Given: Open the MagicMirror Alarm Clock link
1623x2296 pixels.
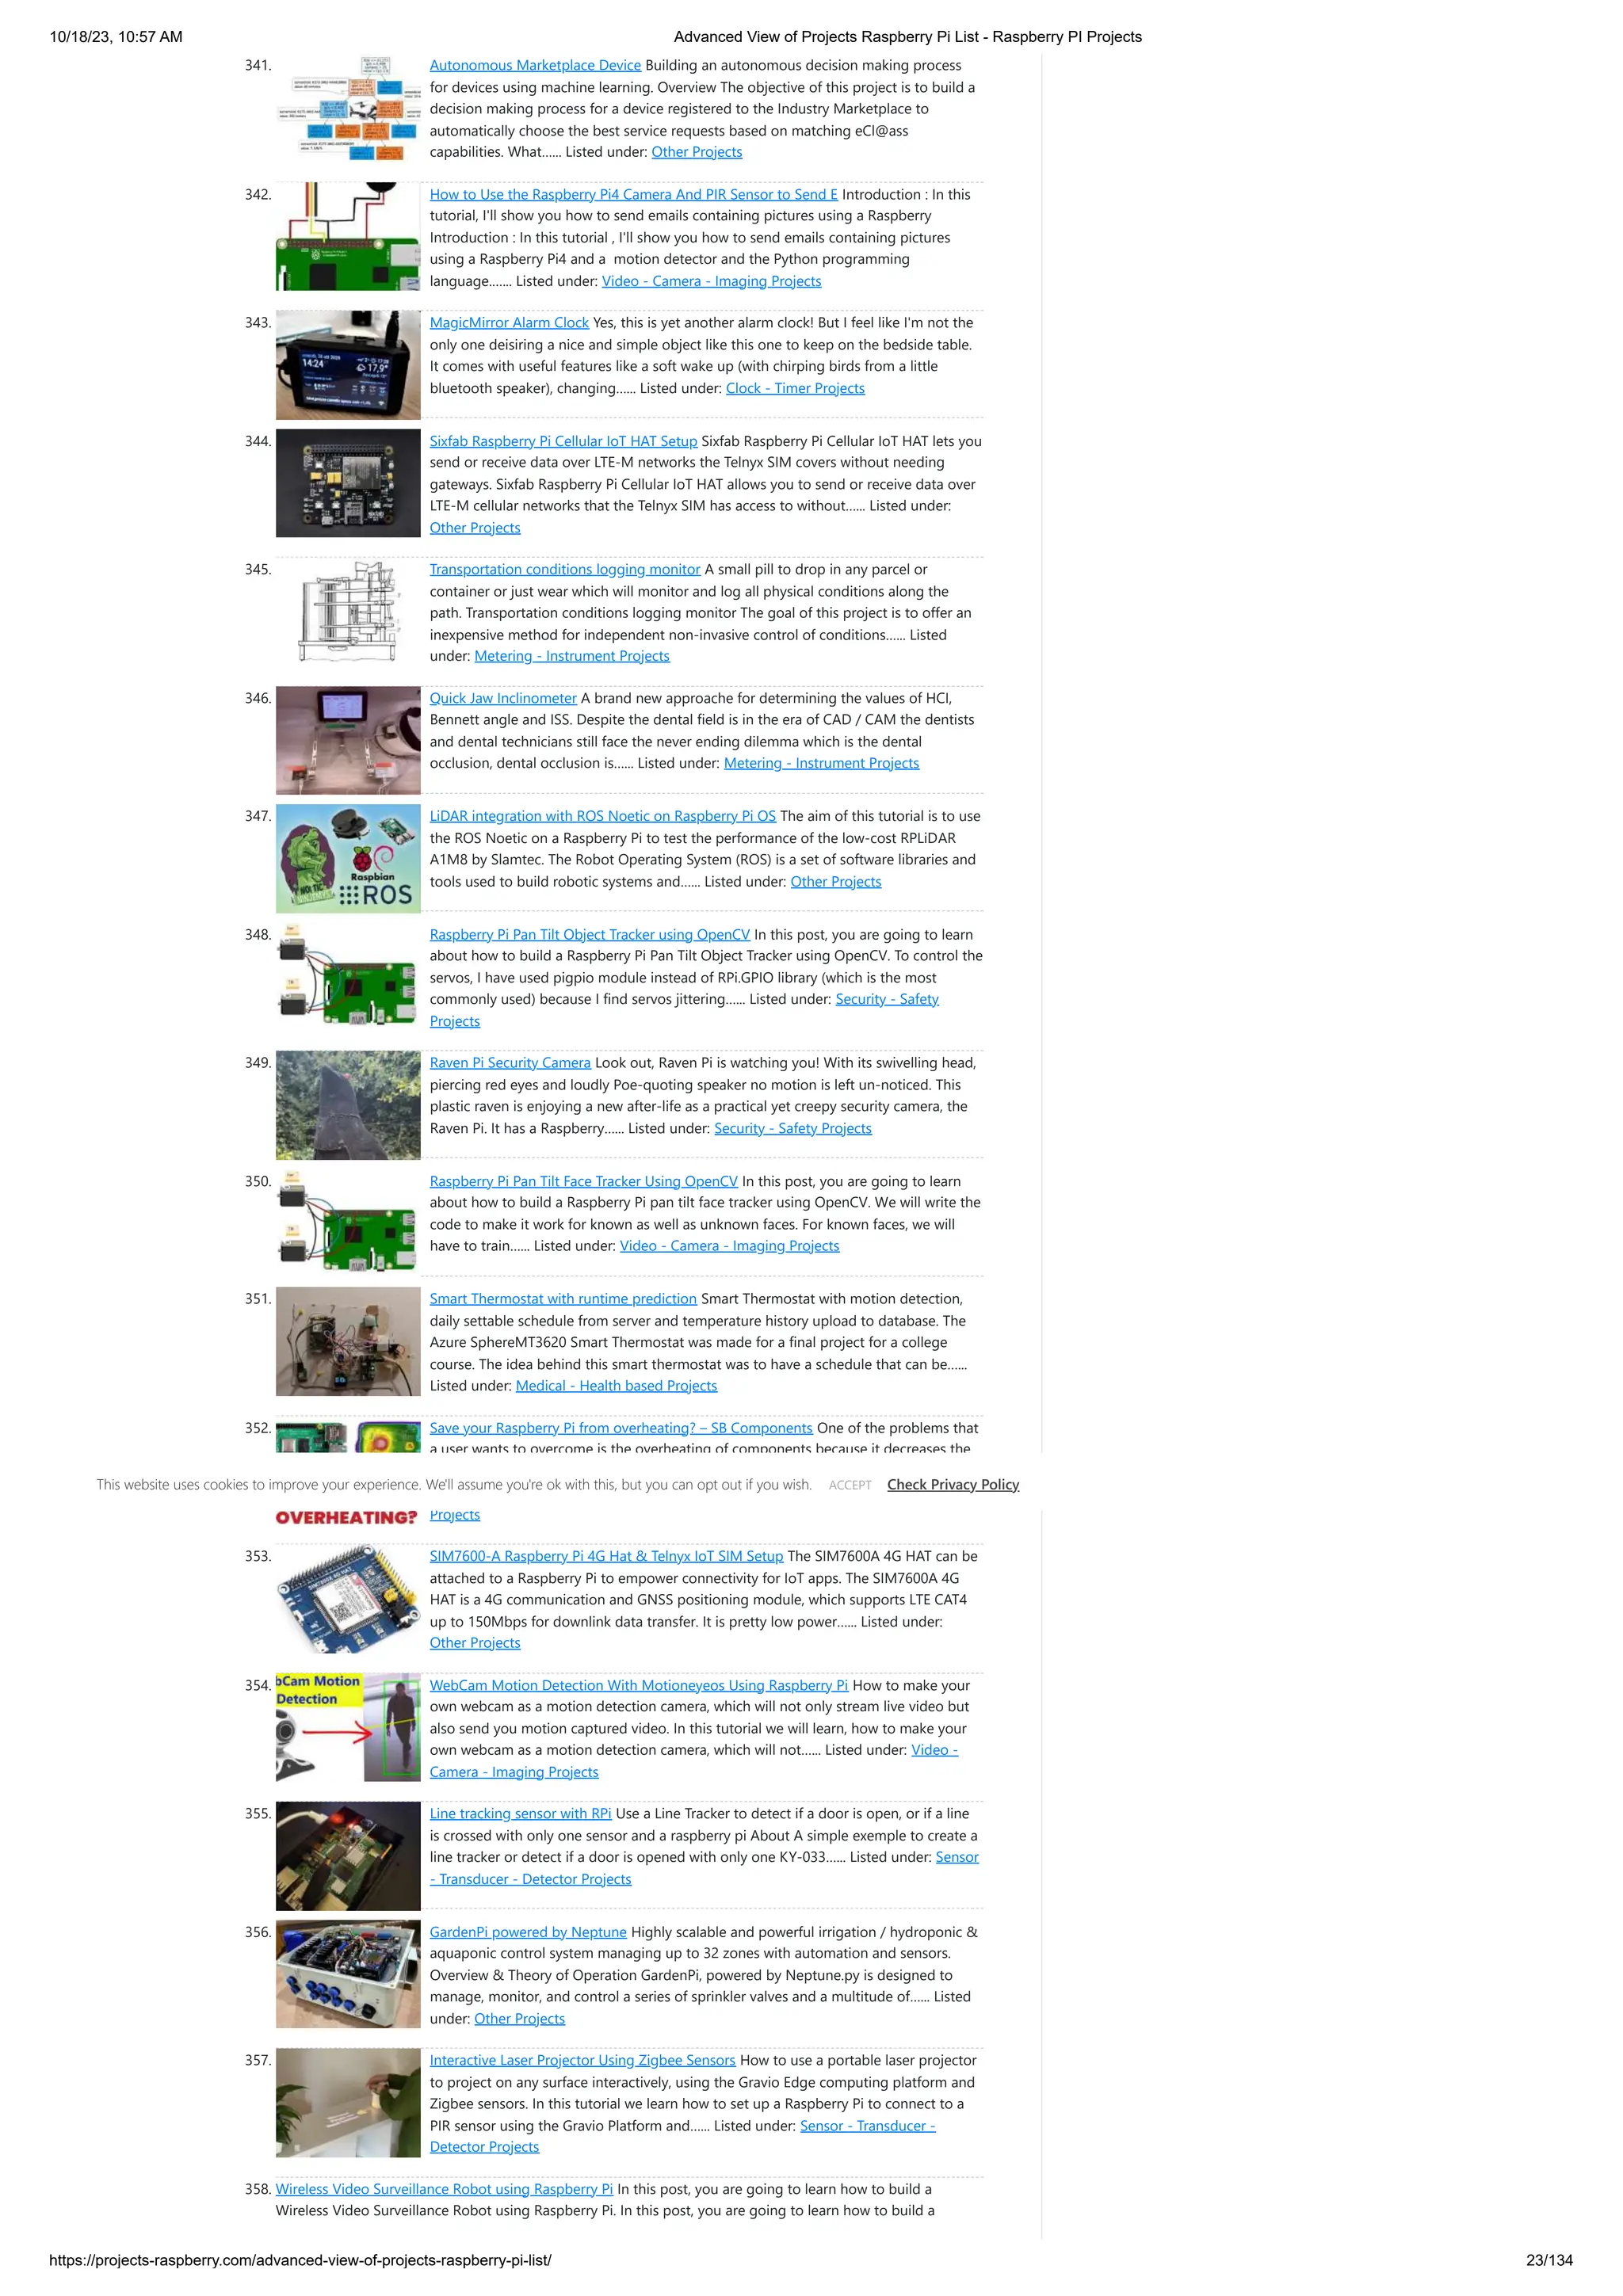Looking at the screenshot, I should [x=509, y=322].
